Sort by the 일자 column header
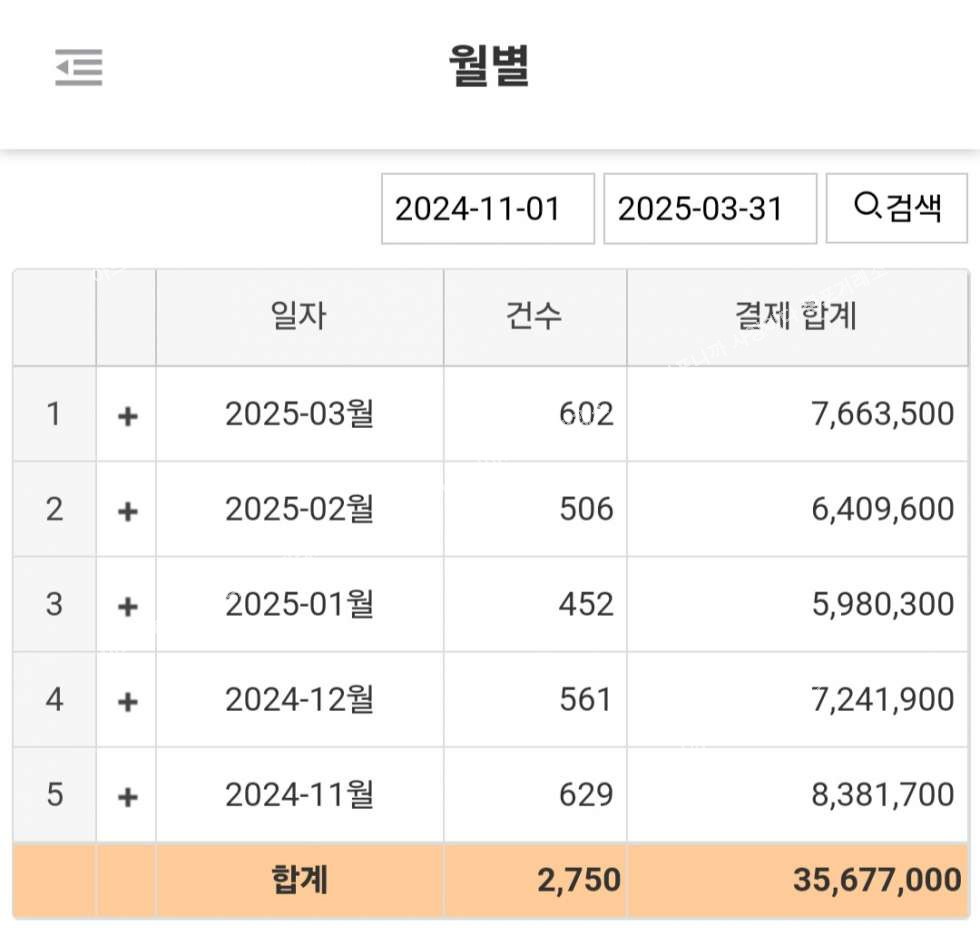This screenshot has width=980, height=944. click(x=299, y=317)
